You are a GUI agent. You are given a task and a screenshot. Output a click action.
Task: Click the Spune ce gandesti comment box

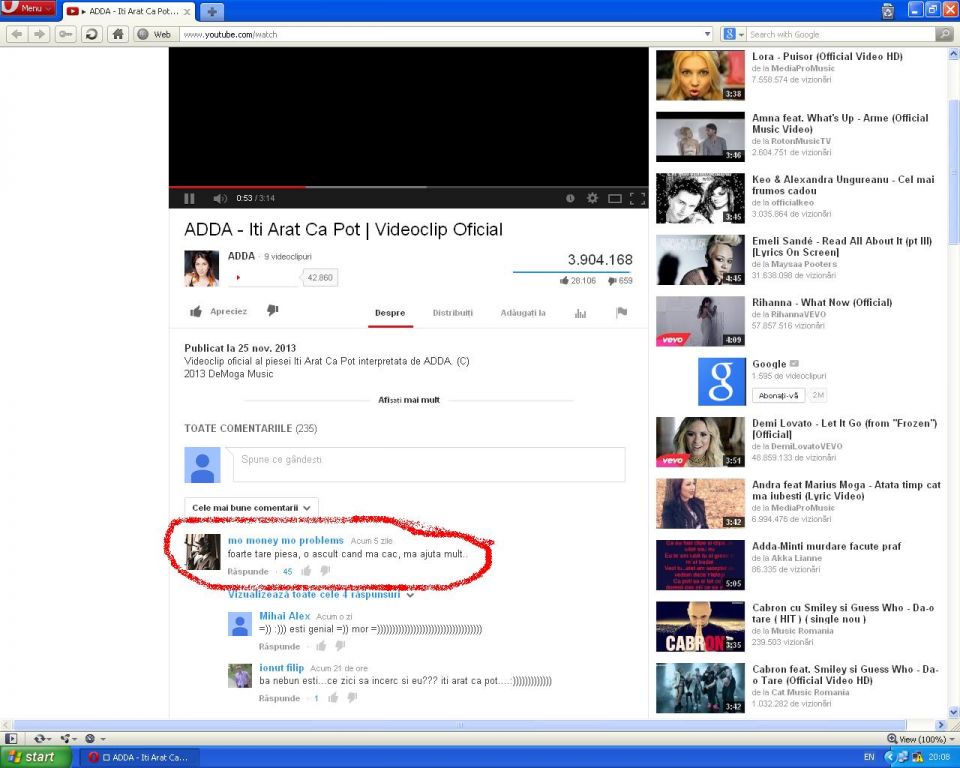click(429, 464)
